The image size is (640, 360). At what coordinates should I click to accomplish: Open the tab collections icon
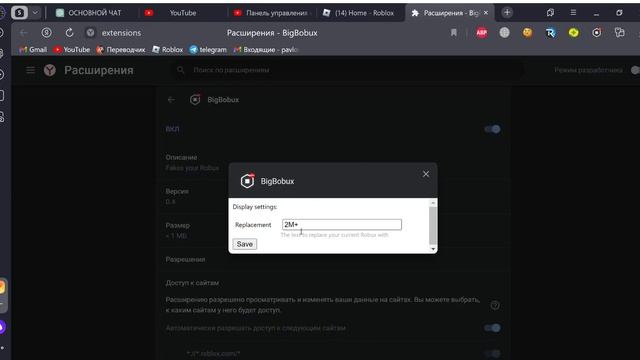coord(550,13)
